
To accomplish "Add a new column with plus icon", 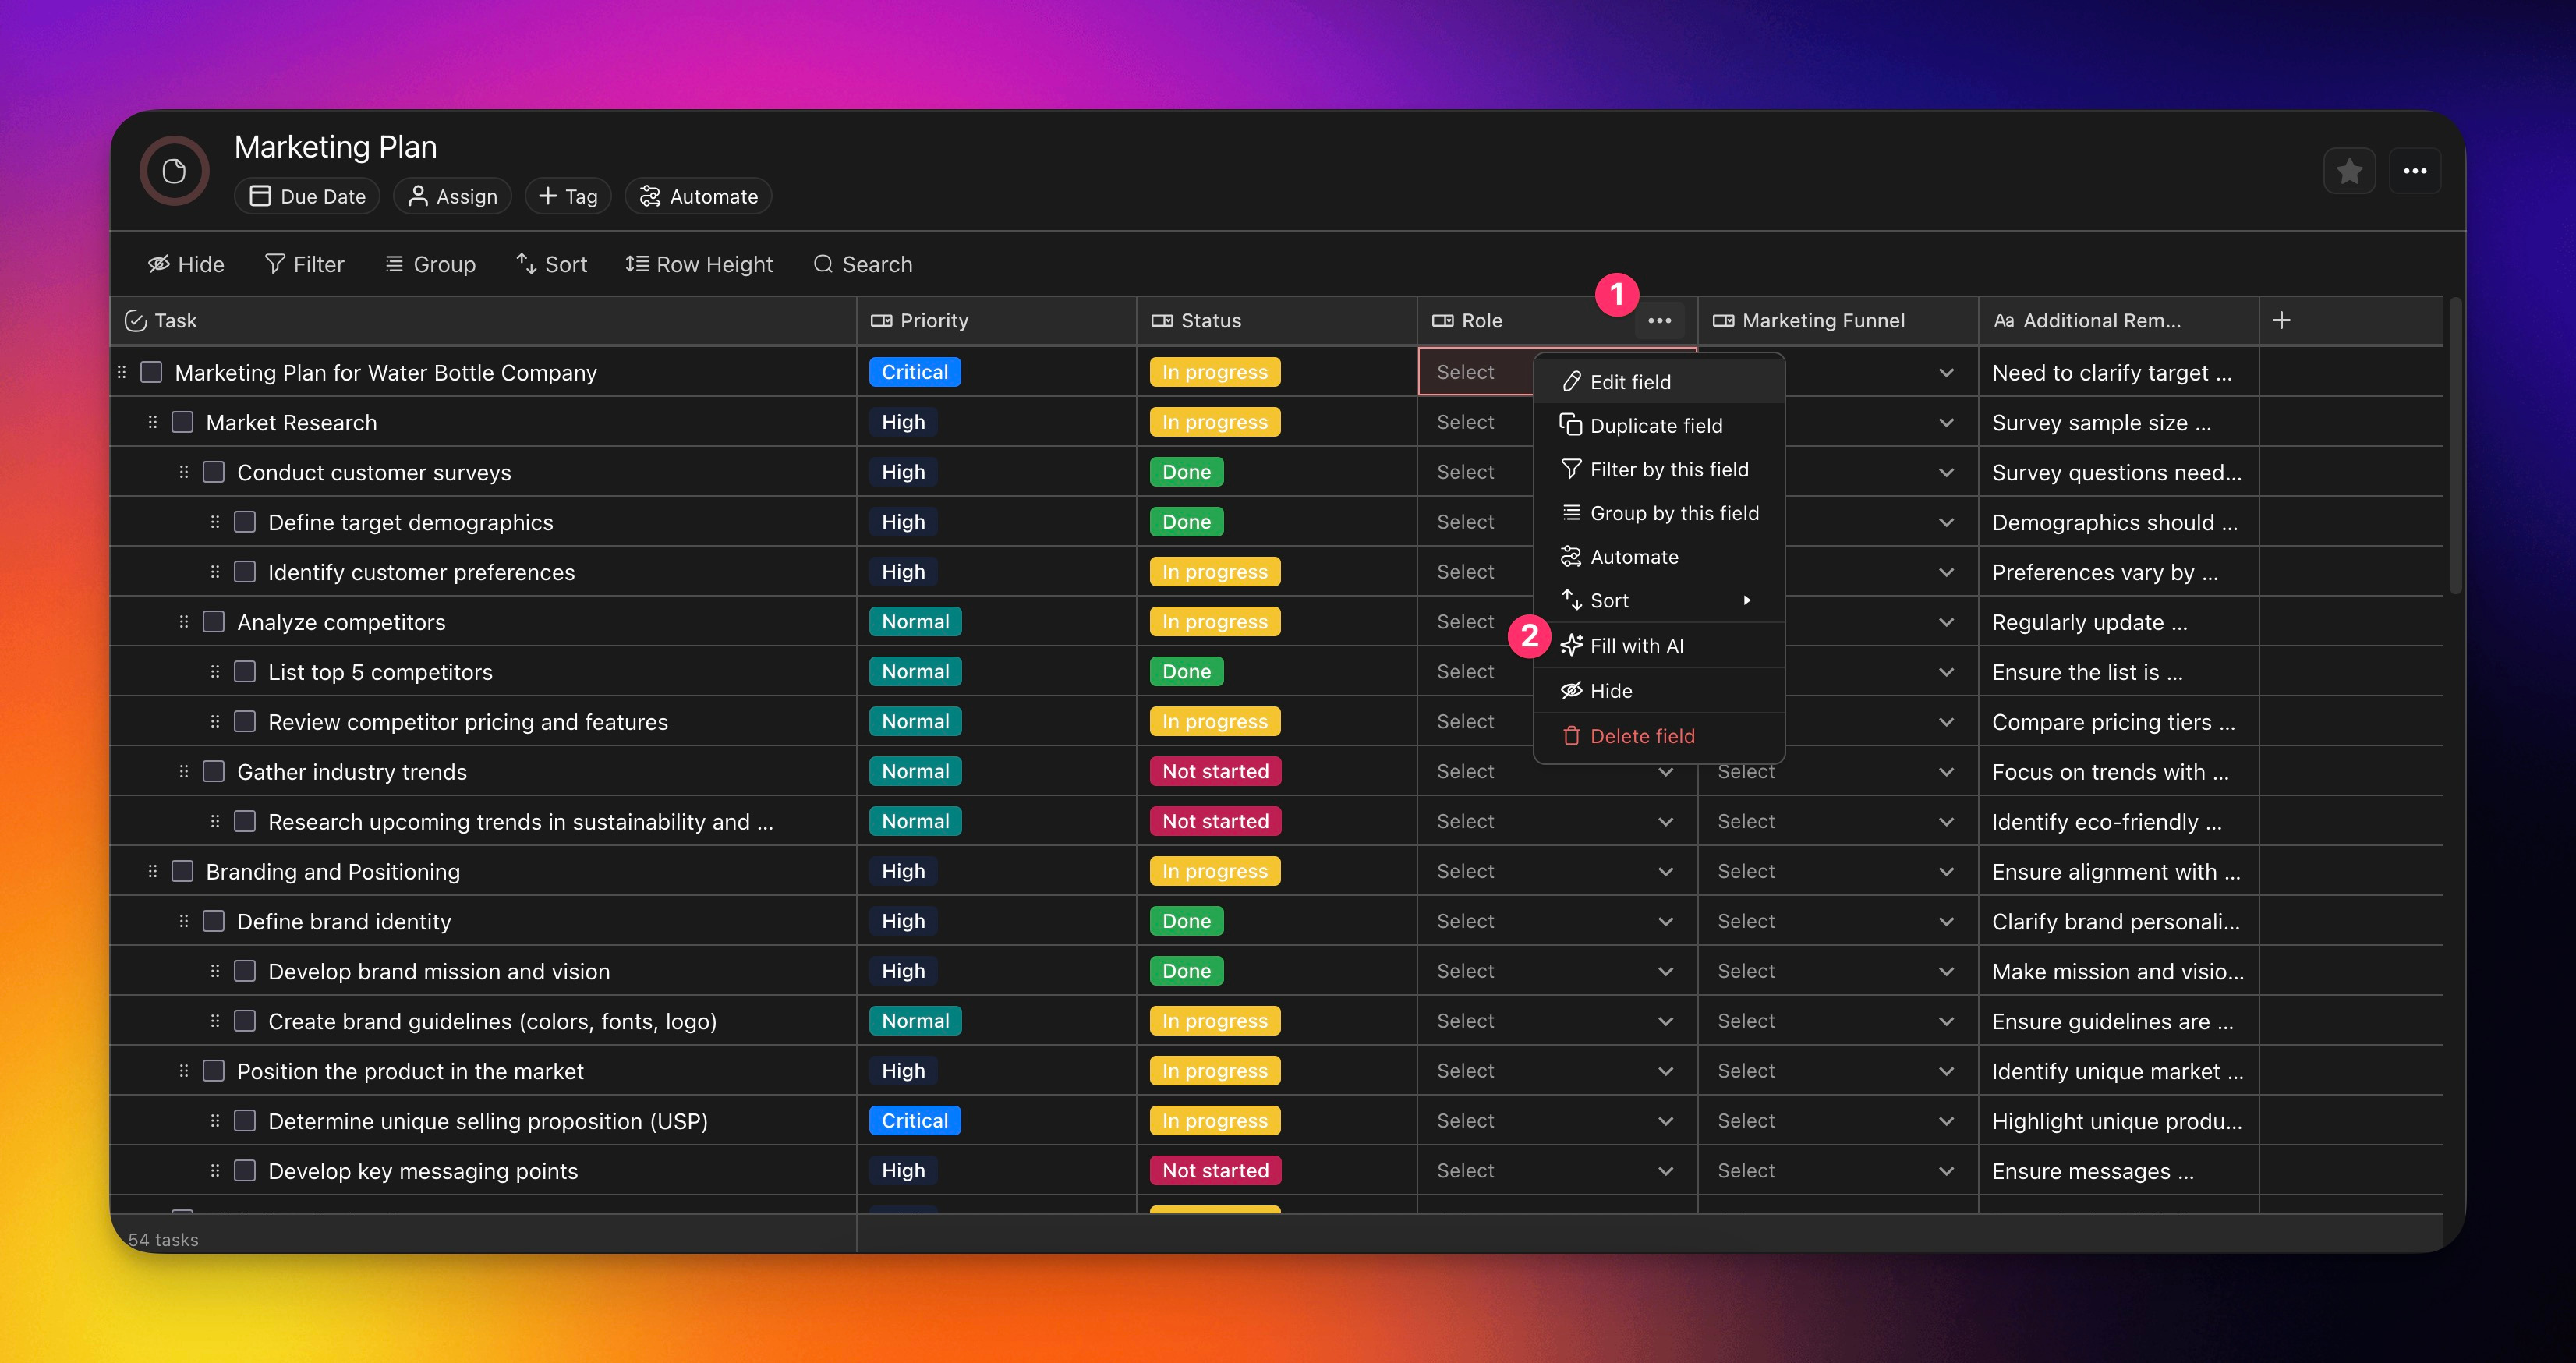I will [2281, 321].
